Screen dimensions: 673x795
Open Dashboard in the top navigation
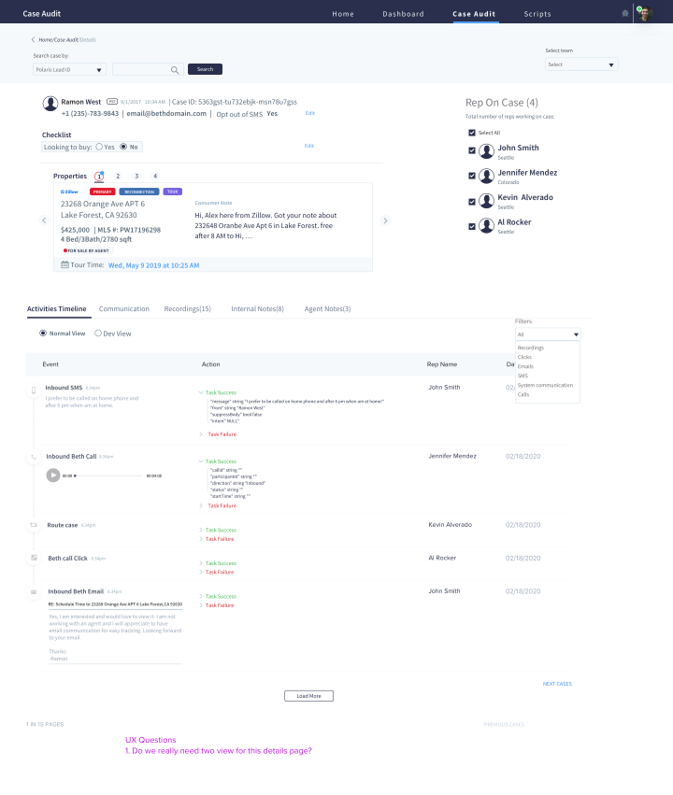[x=403, y=14]
